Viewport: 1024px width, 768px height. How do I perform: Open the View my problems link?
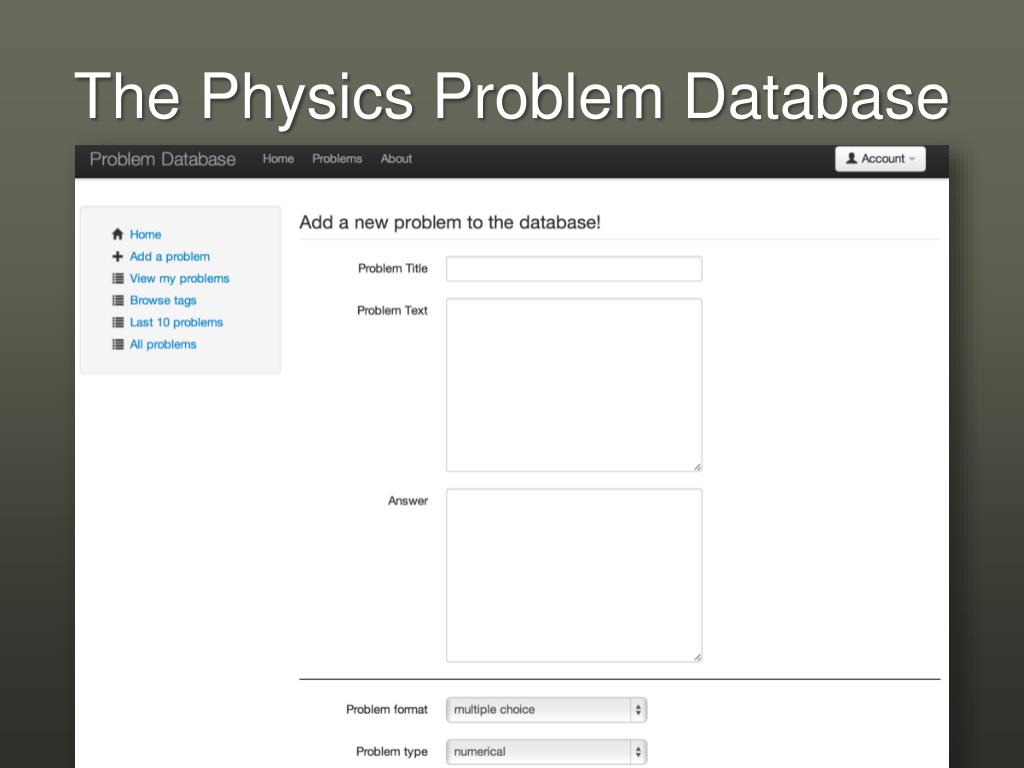[x=179, y=279]
